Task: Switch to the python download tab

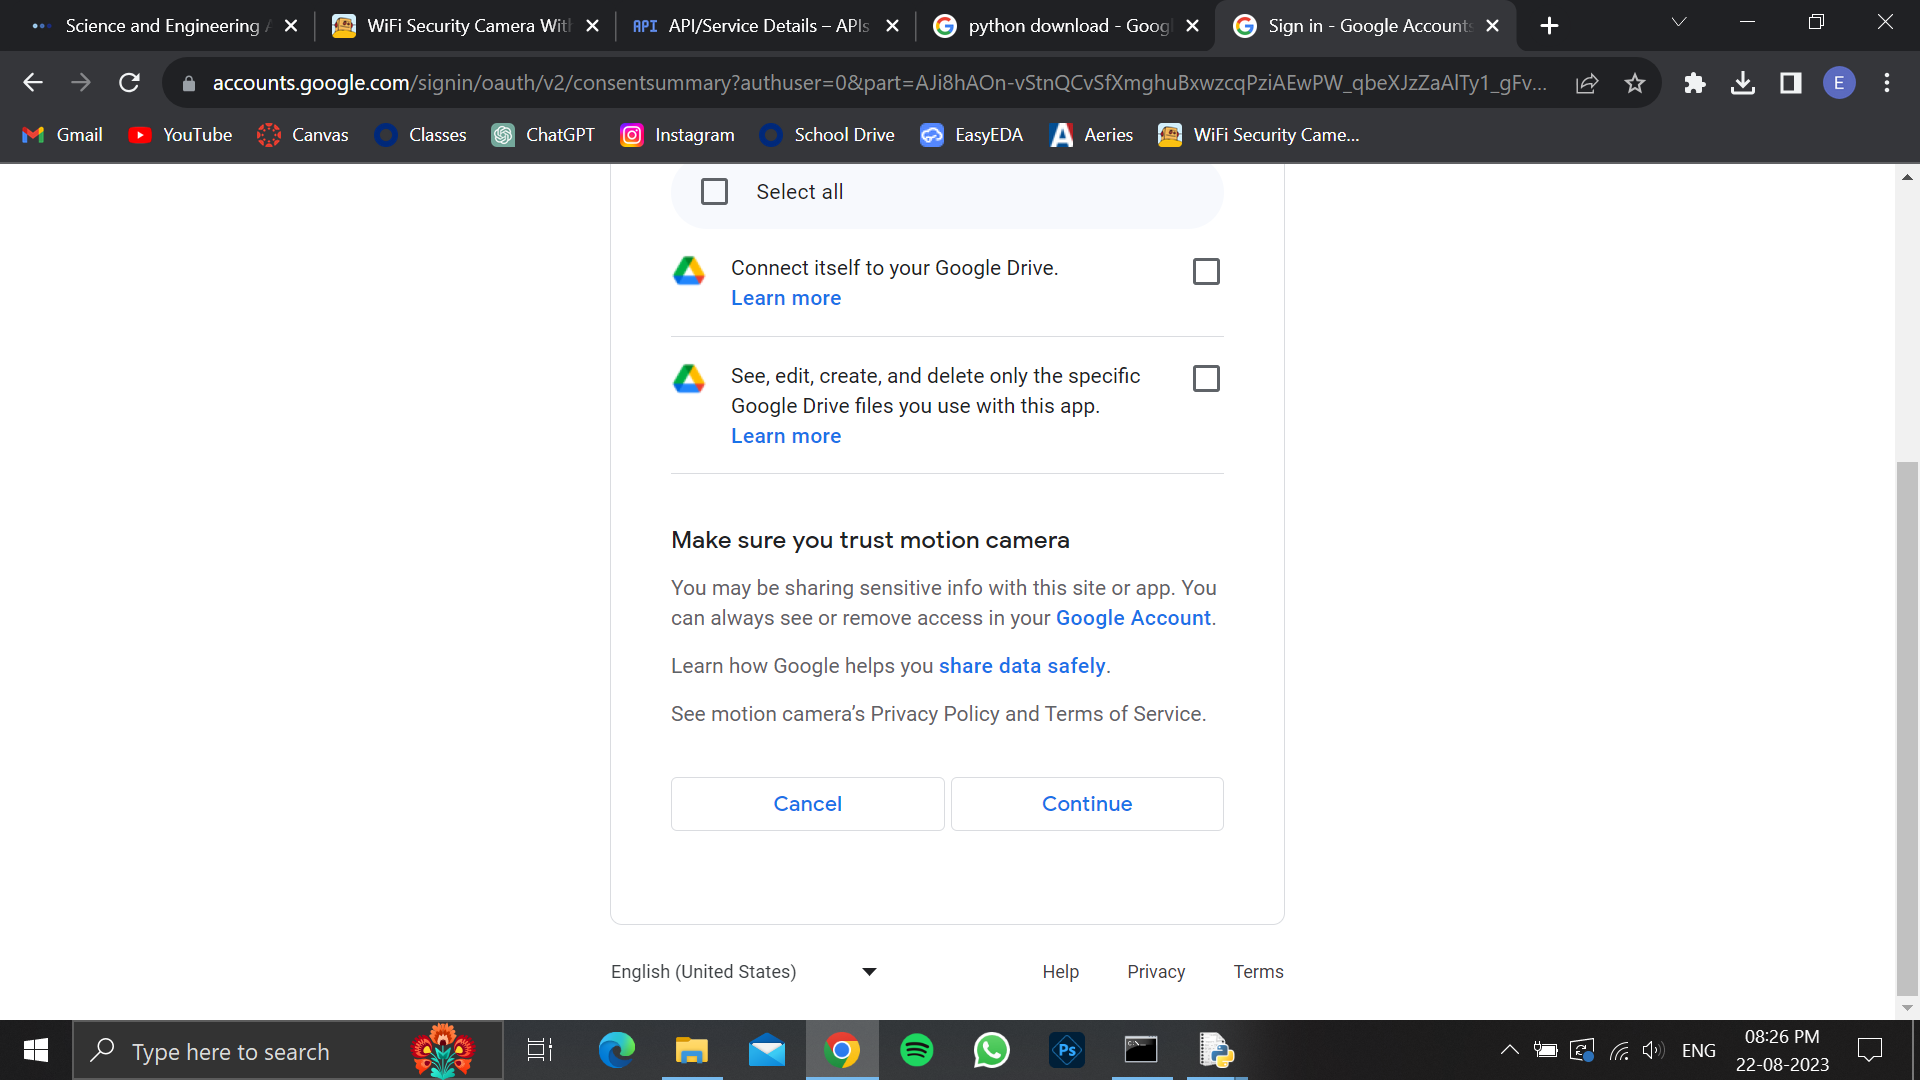Action: pos(1066,26)
